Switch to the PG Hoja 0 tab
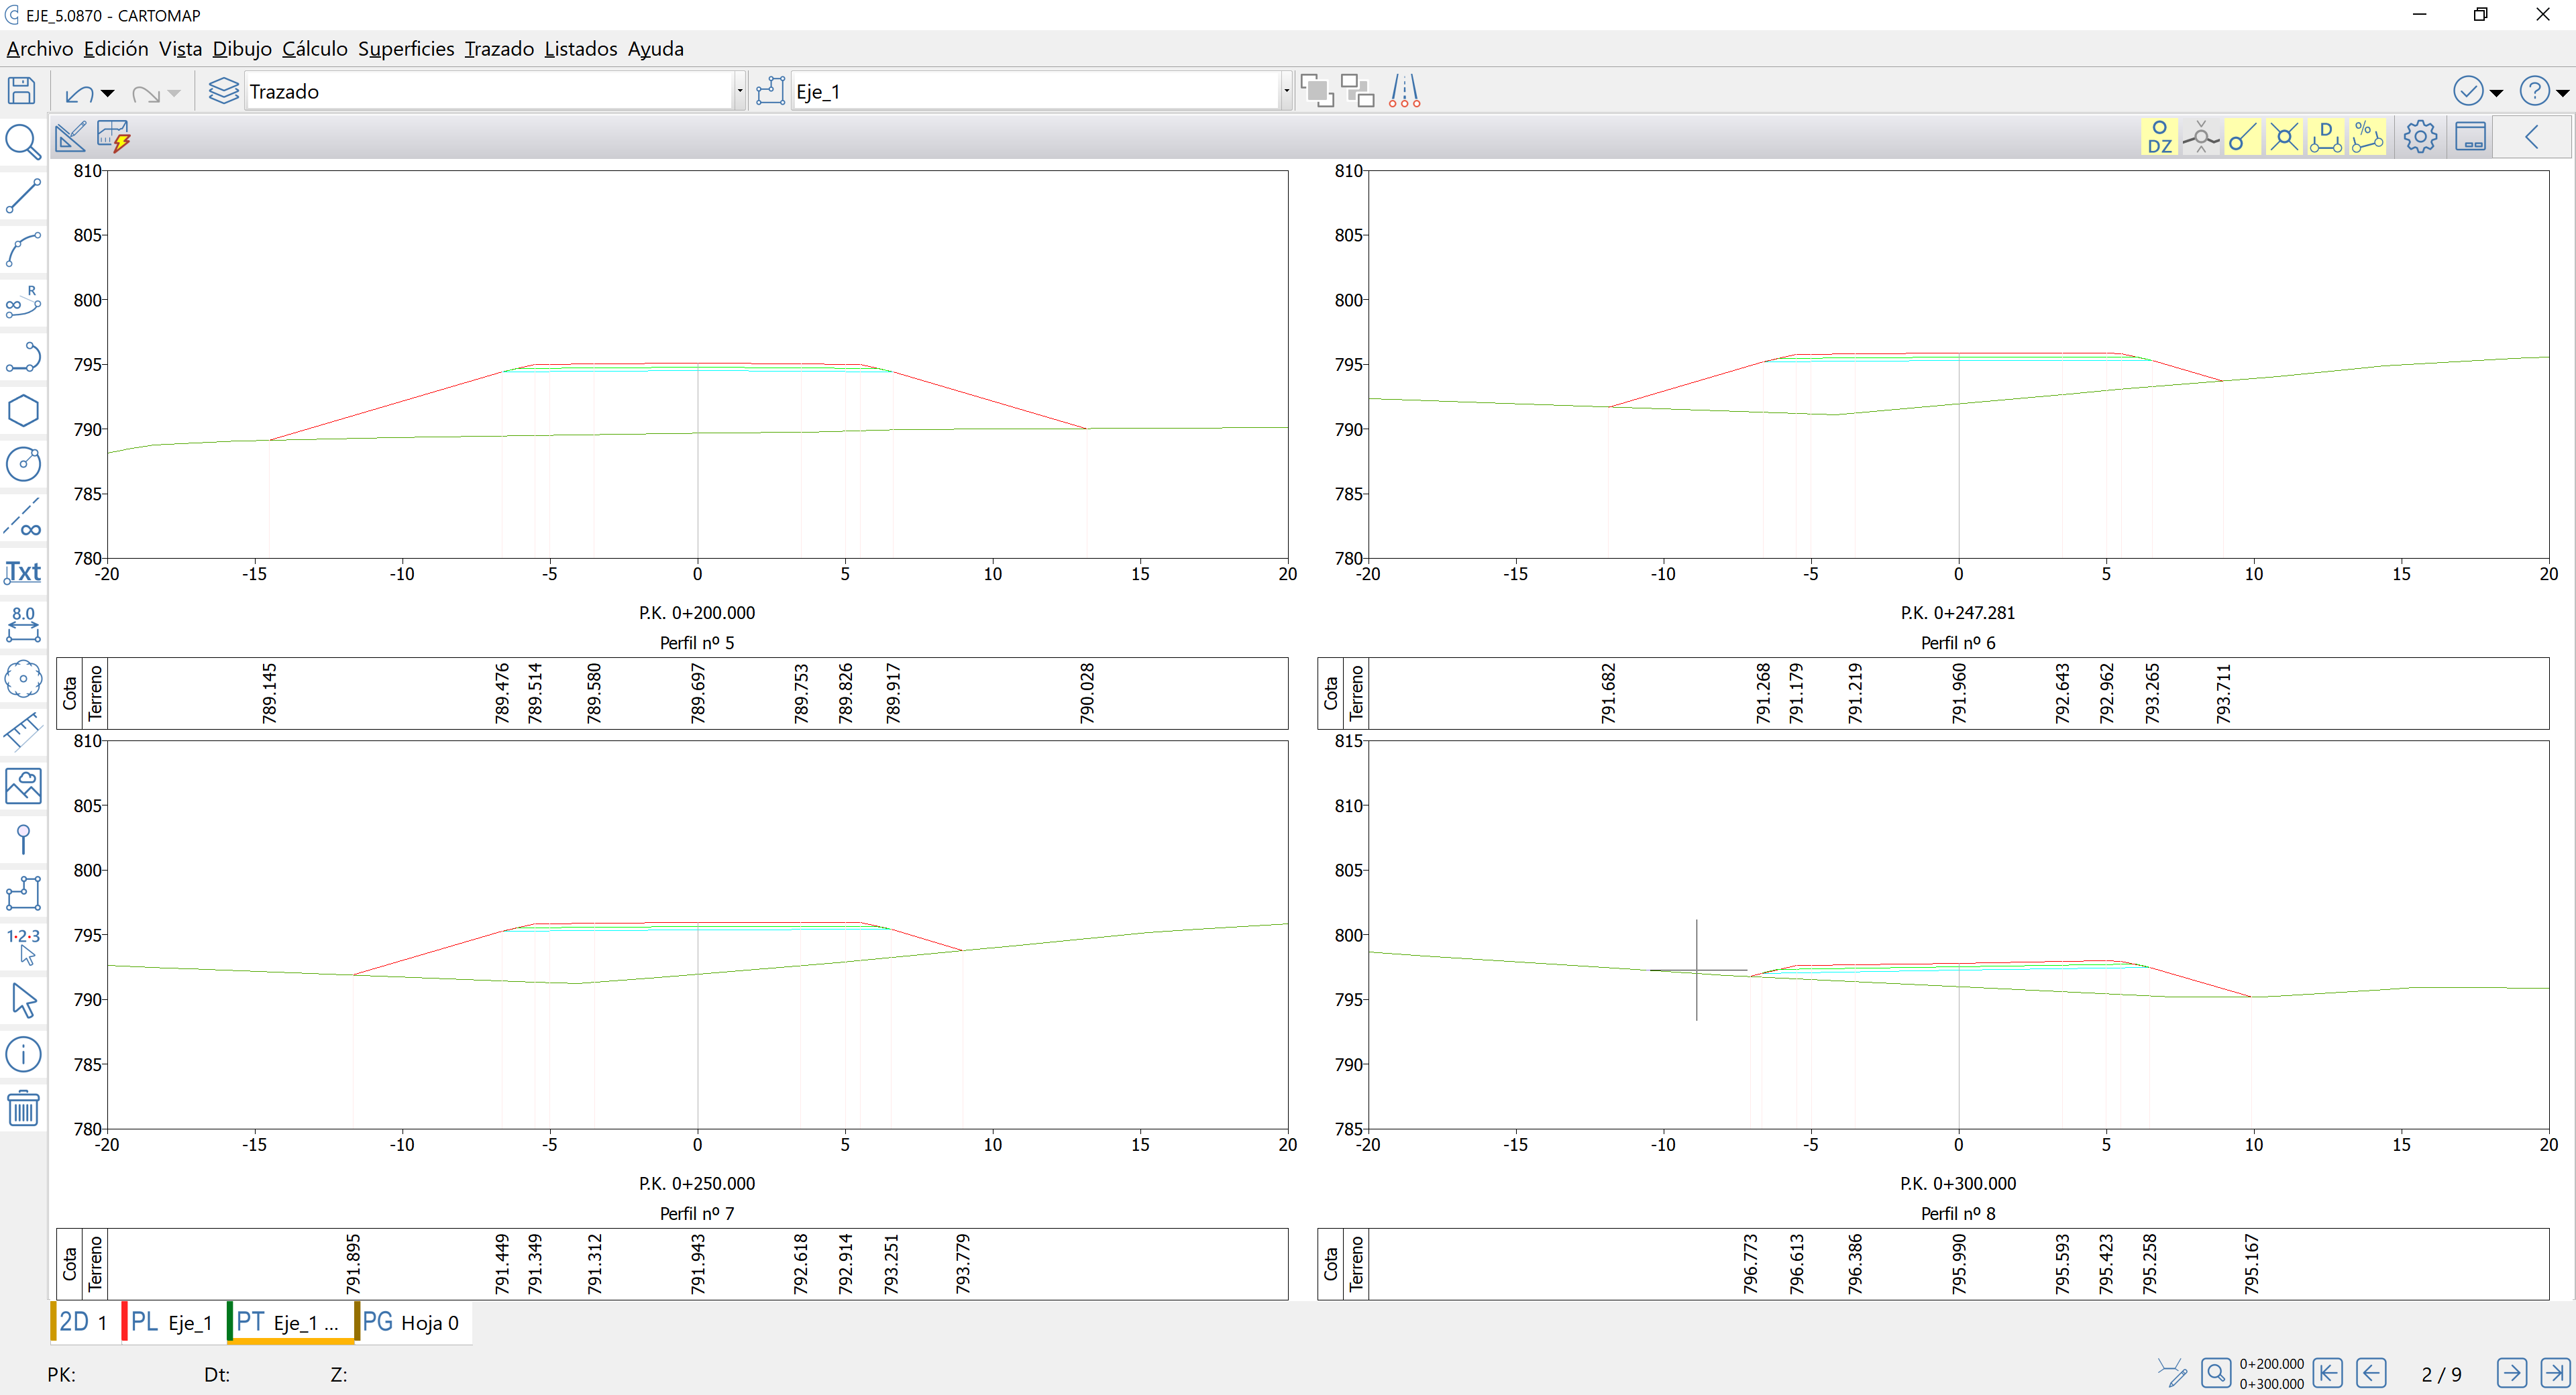Screen dimensions: 2576x1395 (x=411, y=1322)
